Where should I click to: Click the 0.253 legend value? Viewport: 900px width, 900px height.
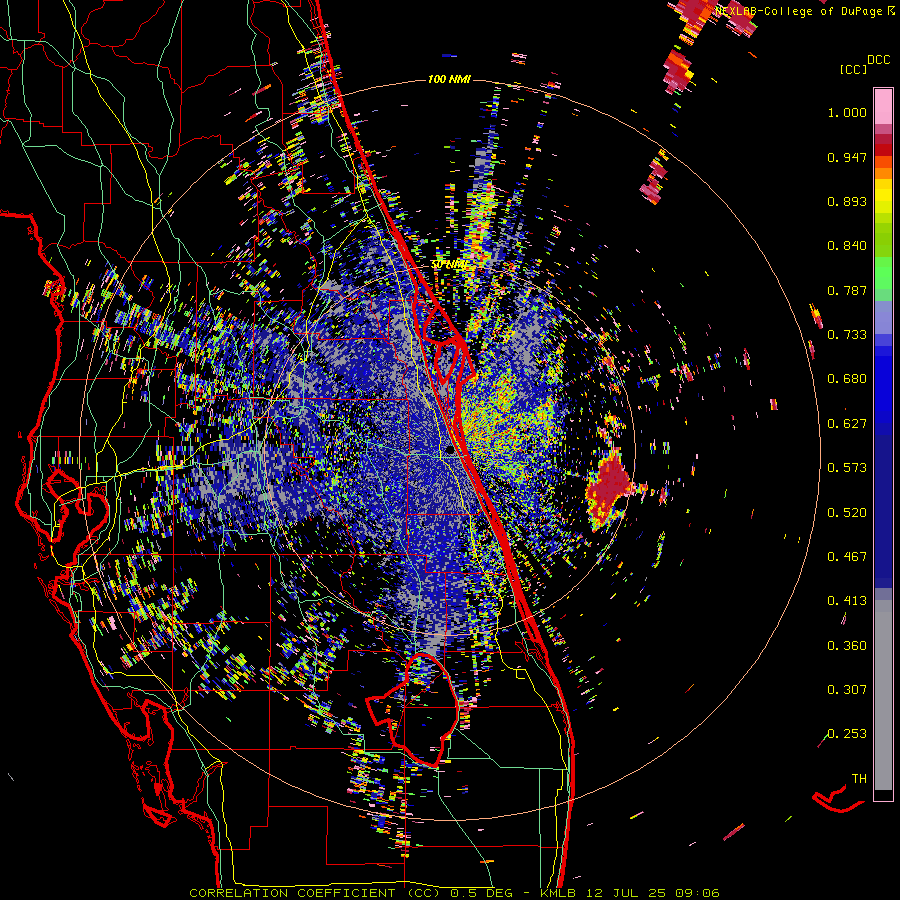[847, 734]
